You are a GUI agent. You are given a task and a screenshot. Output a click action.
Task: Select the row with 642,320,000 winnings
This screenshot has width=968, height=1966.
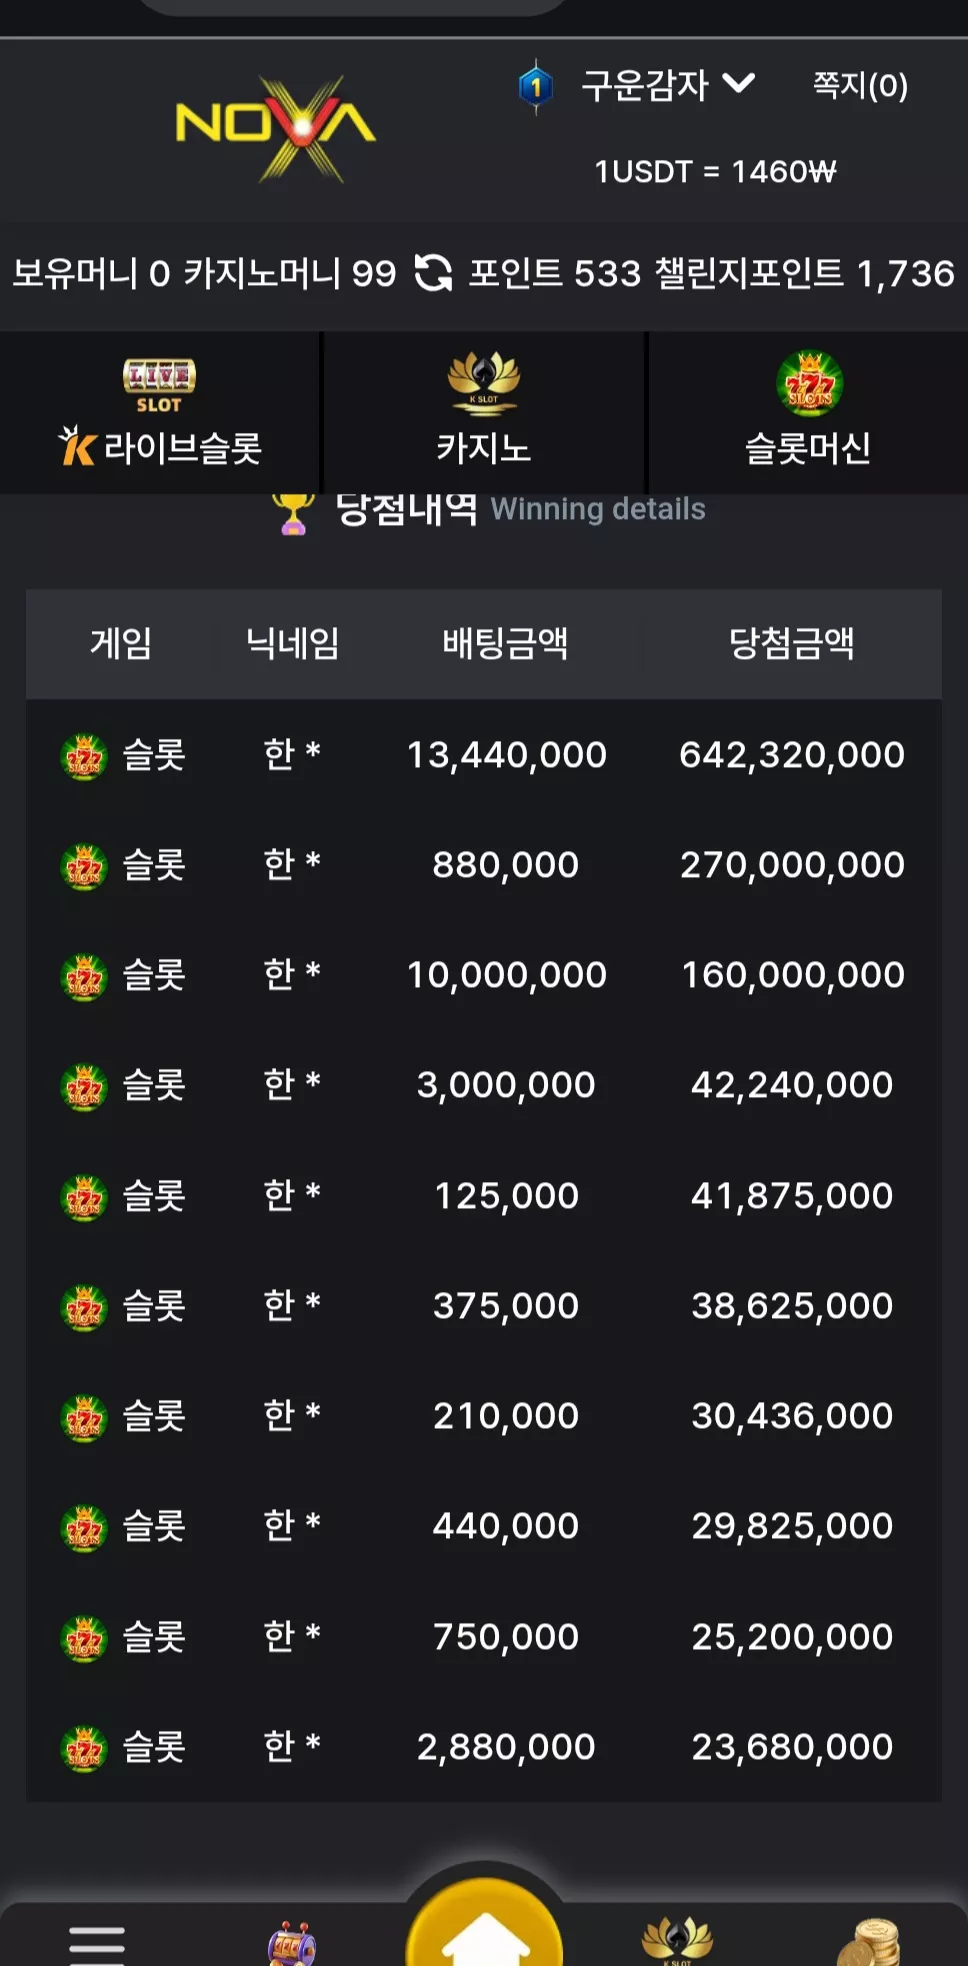coord(484,755)
